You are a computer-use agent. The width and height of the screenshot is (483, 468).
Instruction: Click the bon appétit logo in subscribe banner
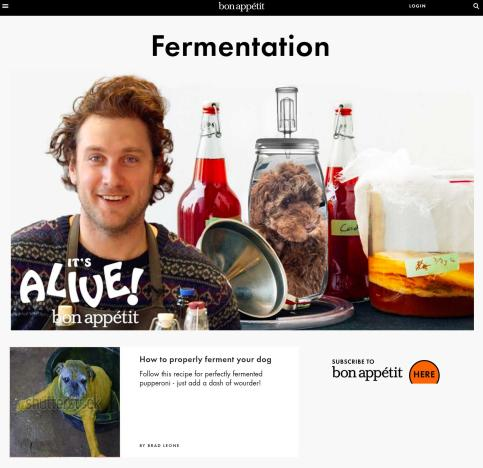[367, 373]
